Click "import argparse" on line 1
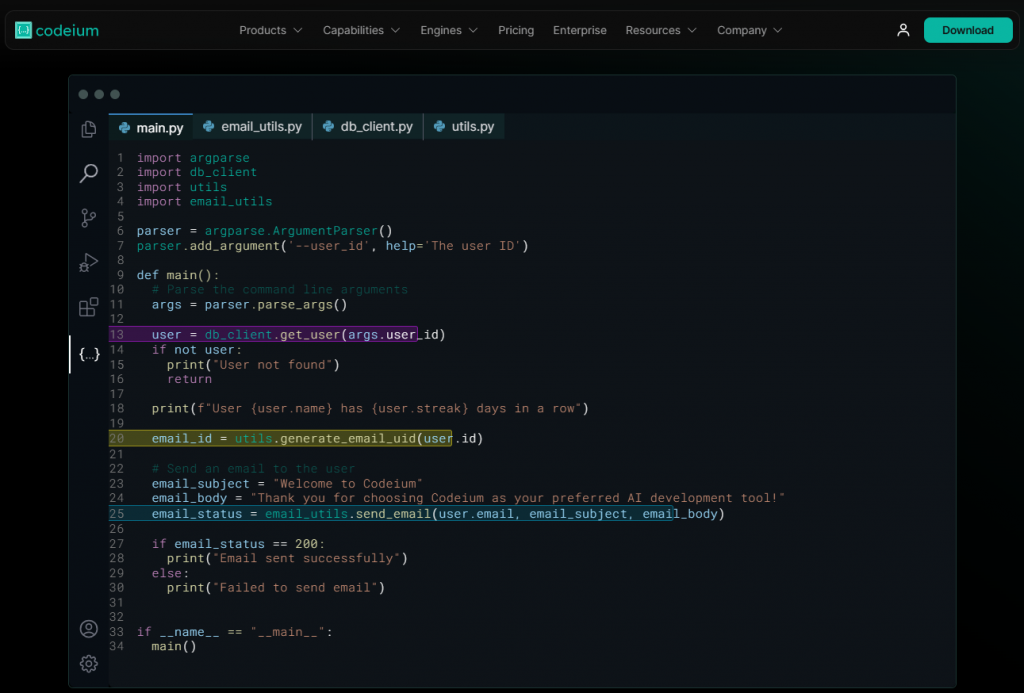 [x=193, y=157]
